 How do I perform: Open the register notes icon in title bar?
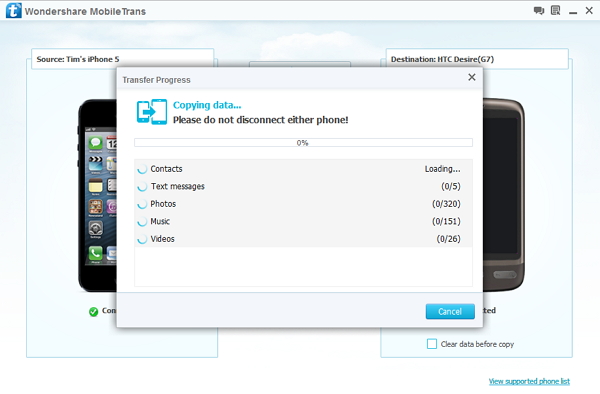[555, 11]
